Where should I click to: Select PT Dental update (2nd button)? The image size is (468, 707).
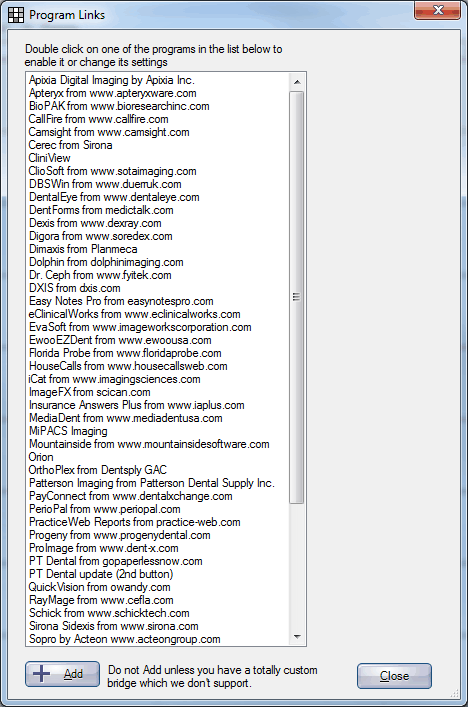[x=101, y=574]
